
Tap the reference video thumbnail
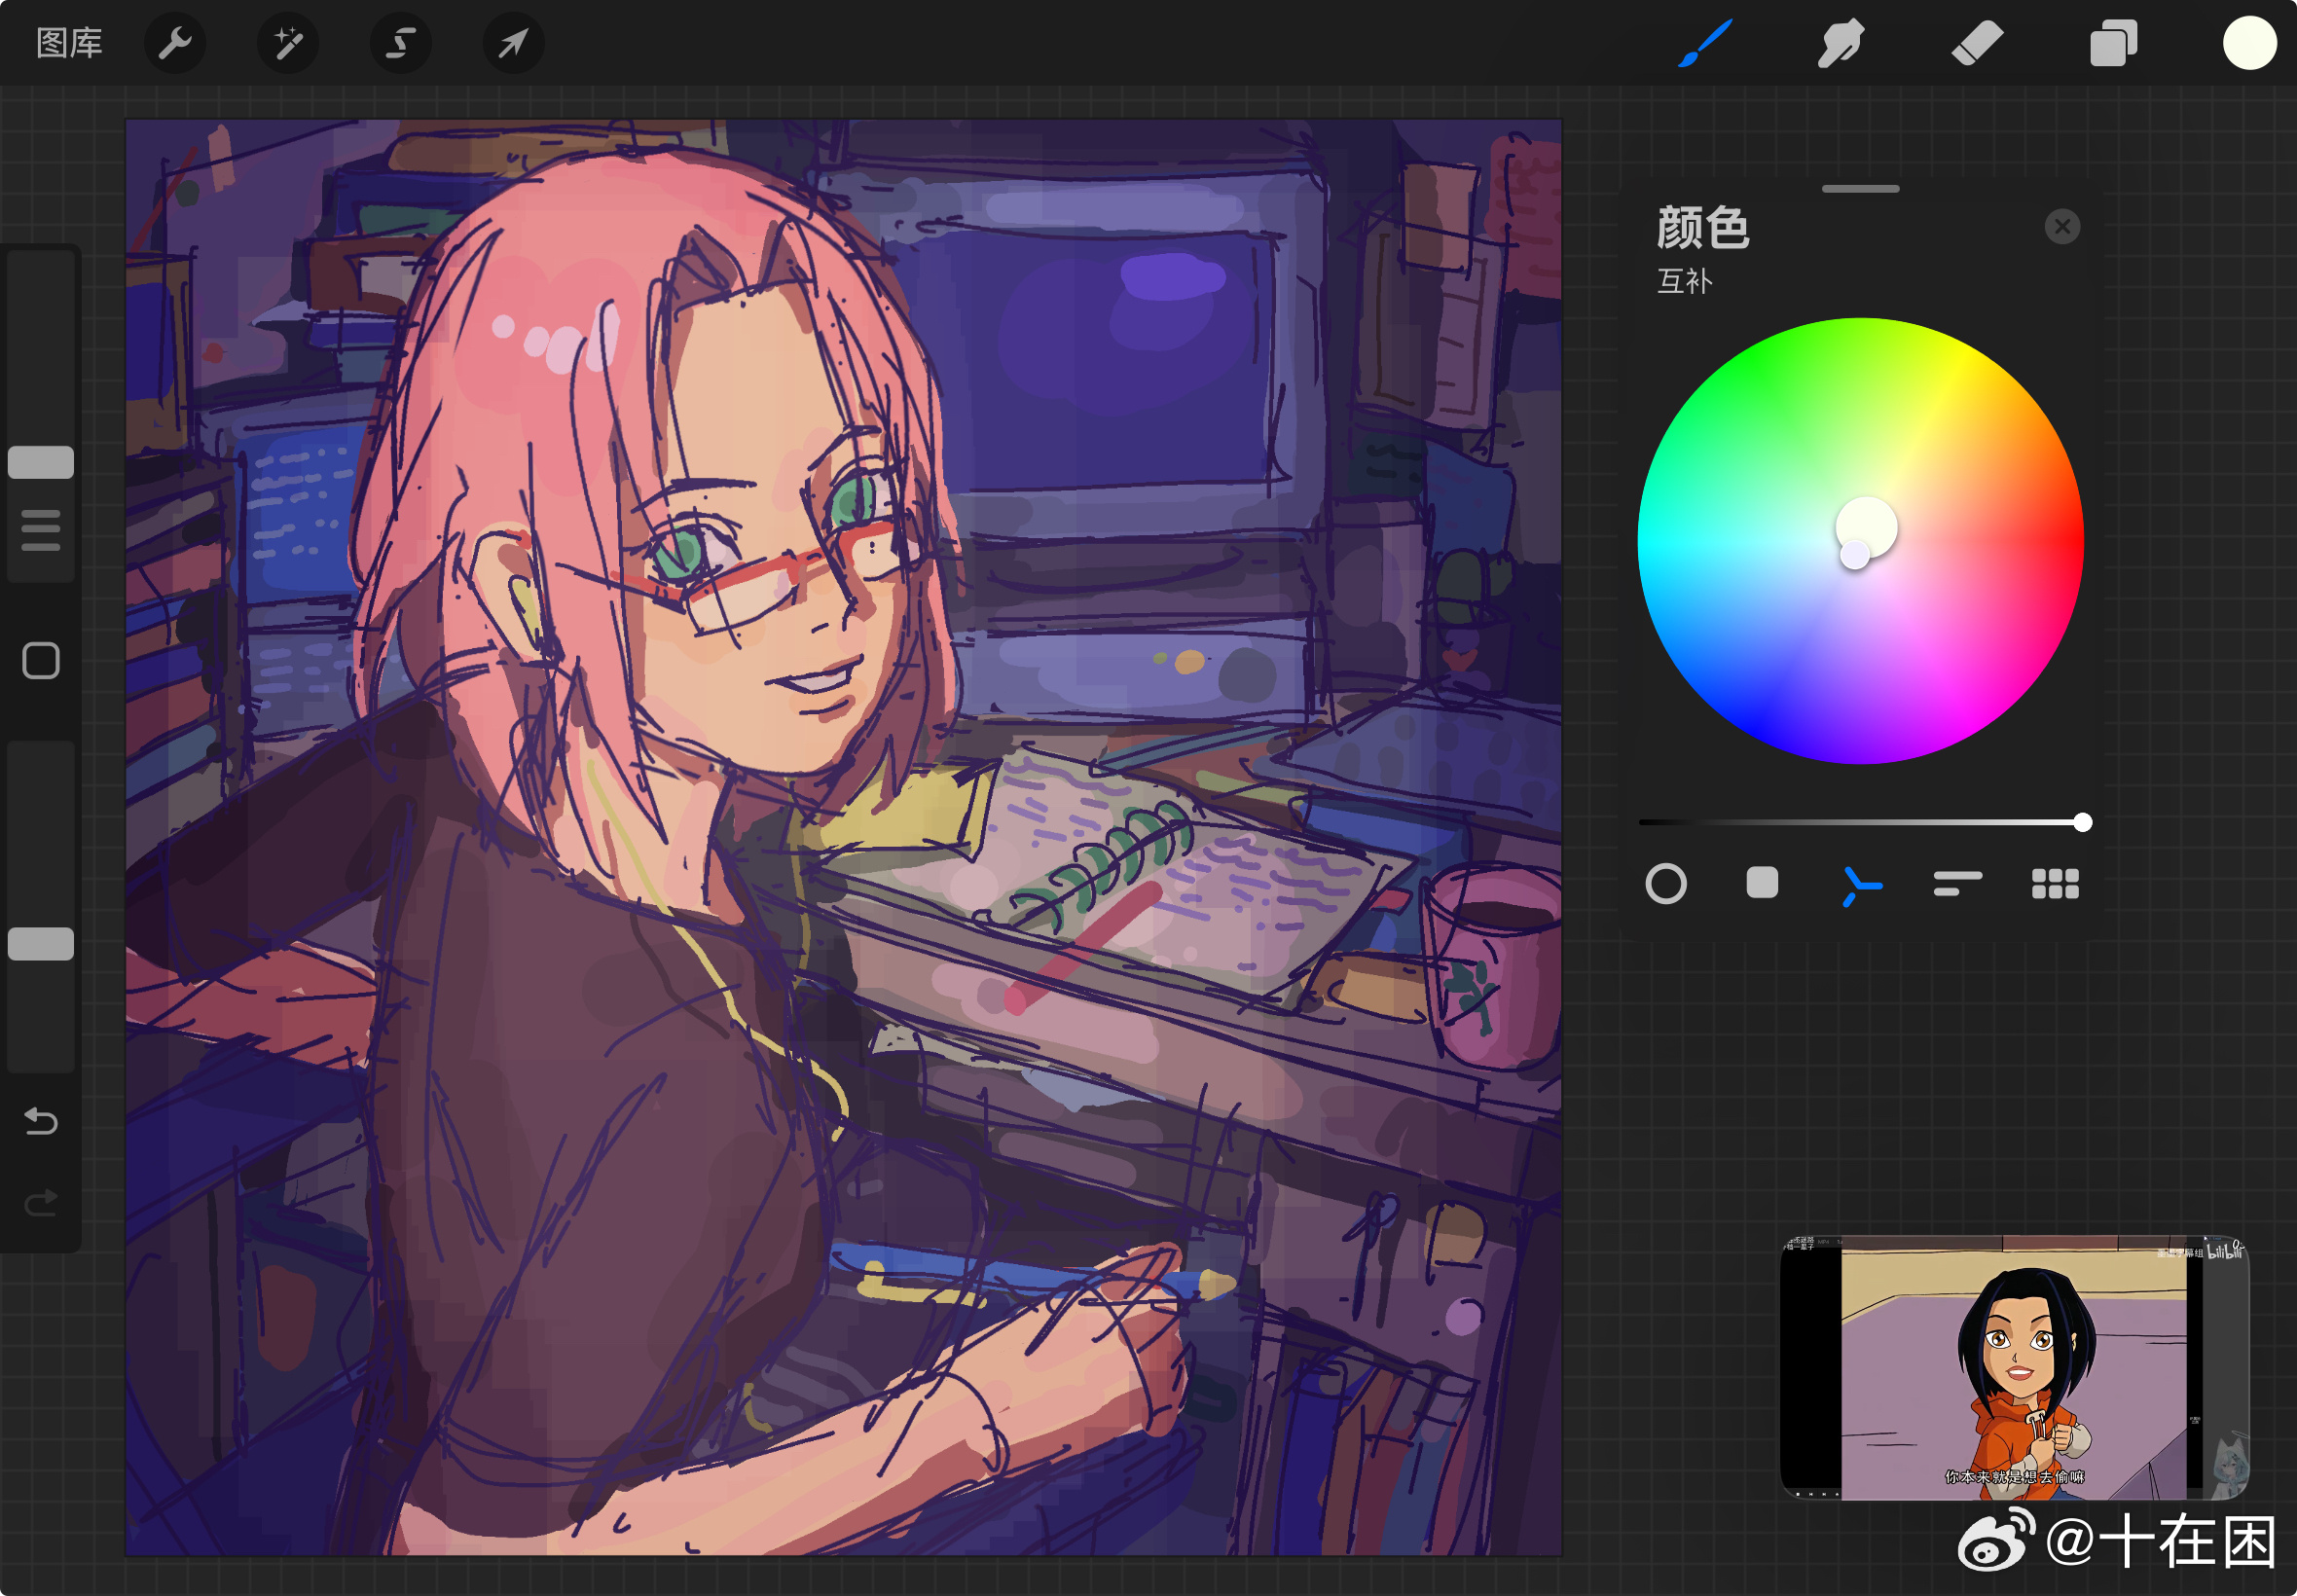2014,1367
